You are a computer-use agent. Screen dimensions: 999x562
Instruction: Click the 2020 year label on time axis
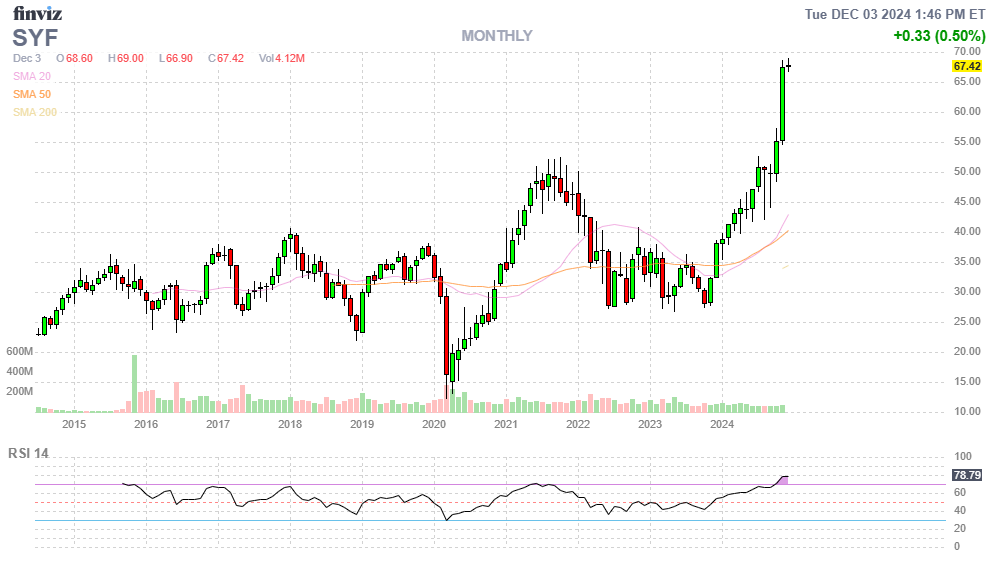click(434, 424)
